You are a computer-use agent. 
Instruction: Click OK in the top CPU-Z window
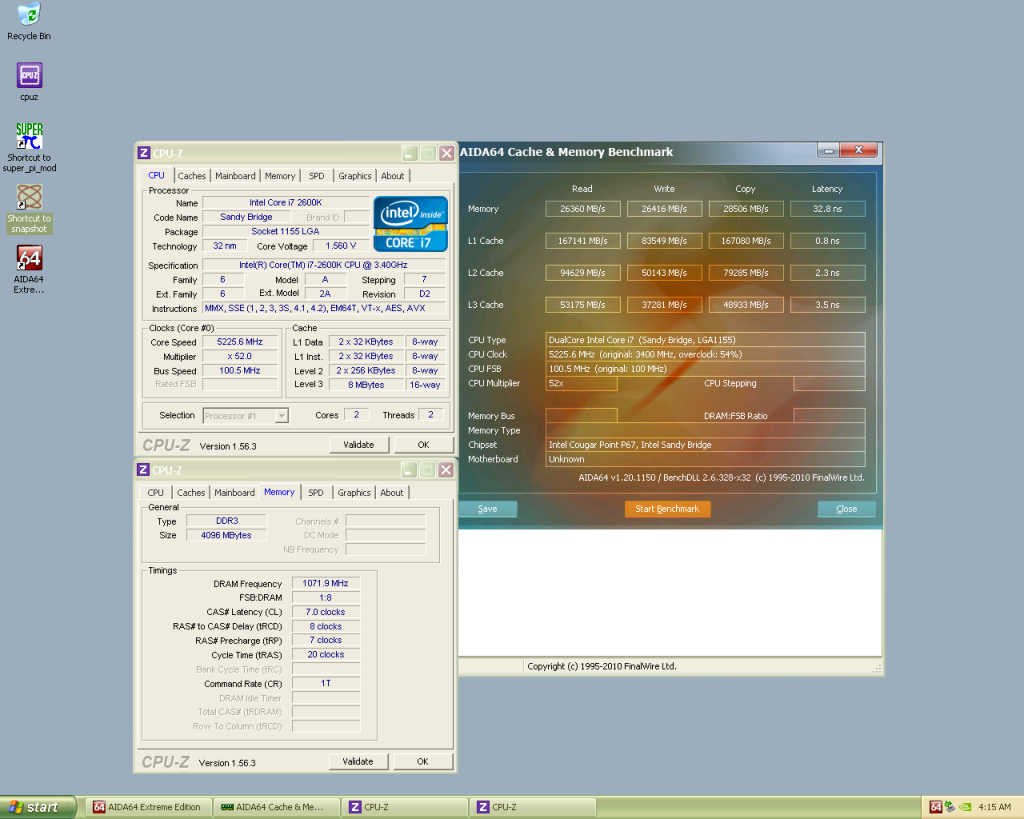pyautogui.click(x=423, y=445)
